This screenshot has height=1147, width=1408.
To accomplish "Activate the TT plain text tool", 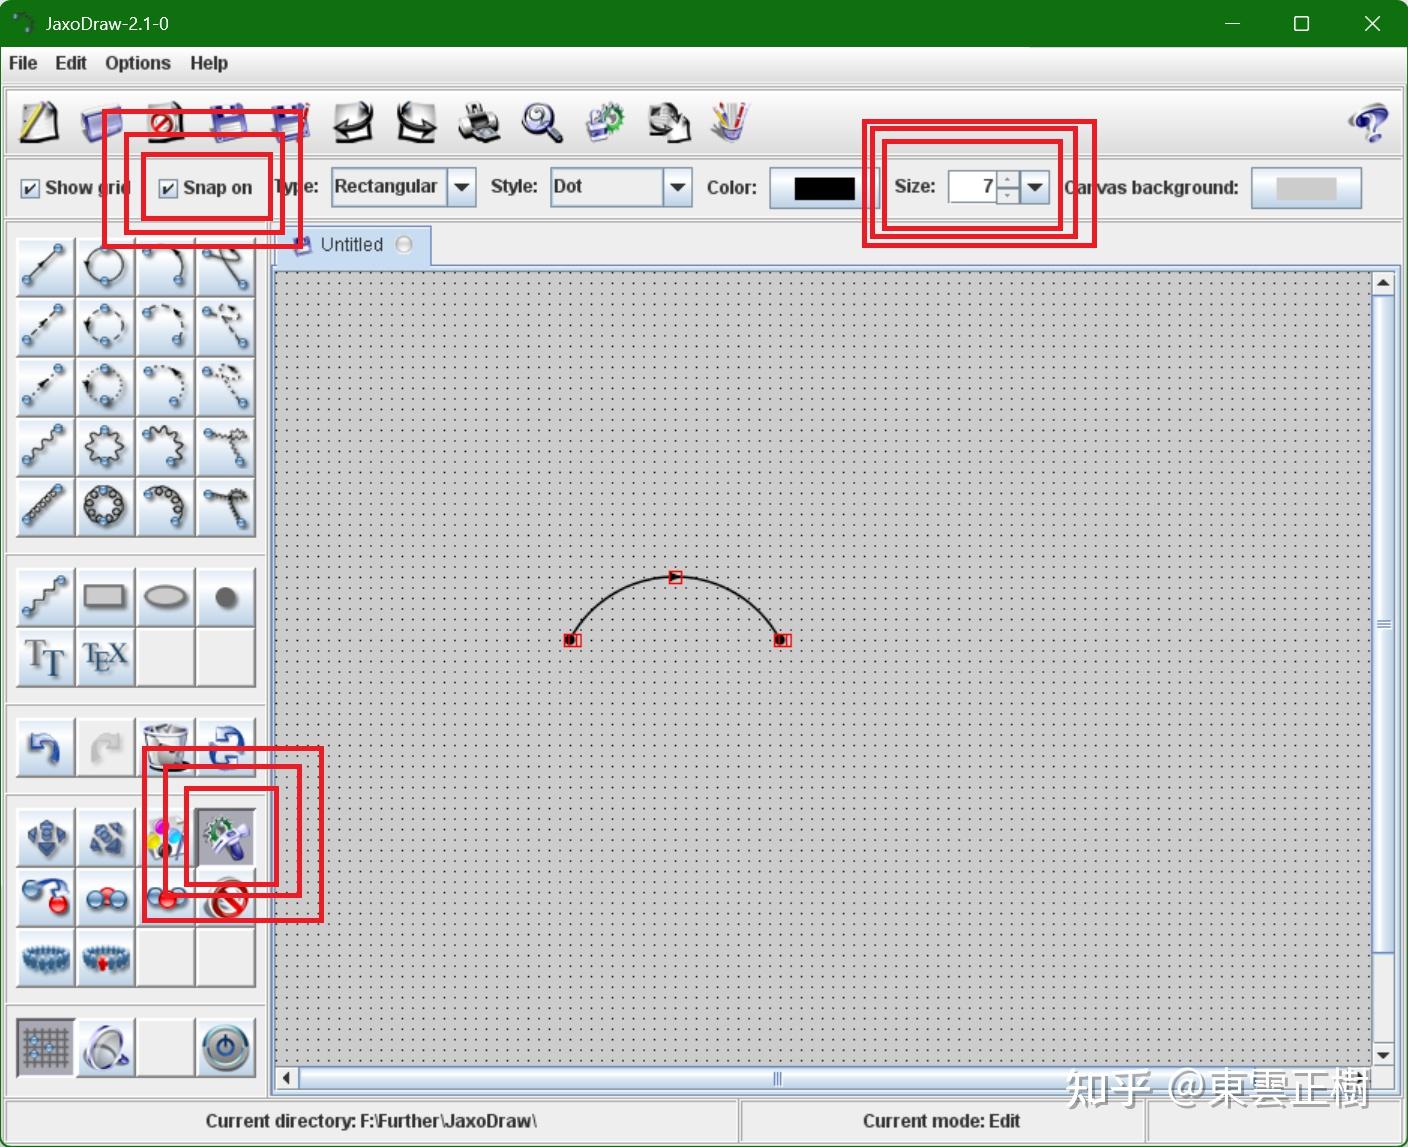I will point(45,657).
